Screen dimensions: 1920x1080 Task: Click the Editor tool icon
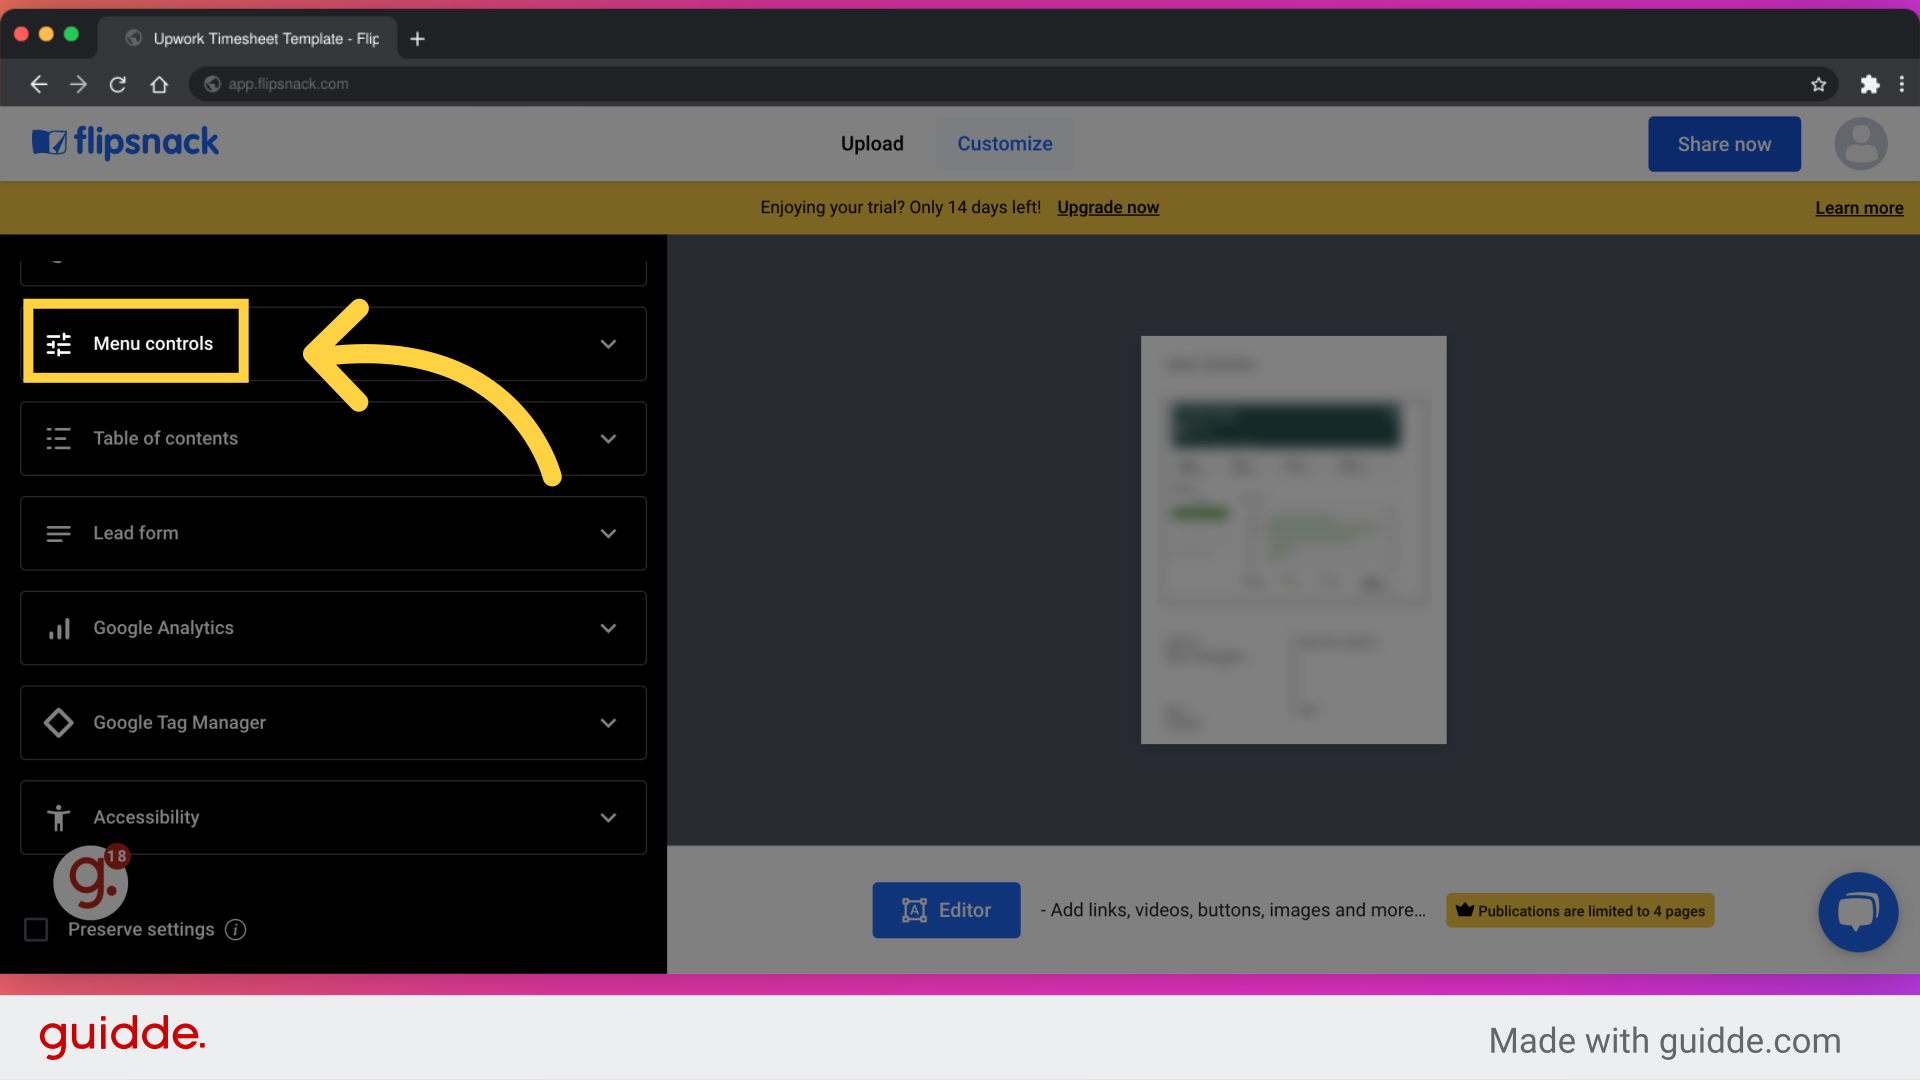(x=915, y=910)
